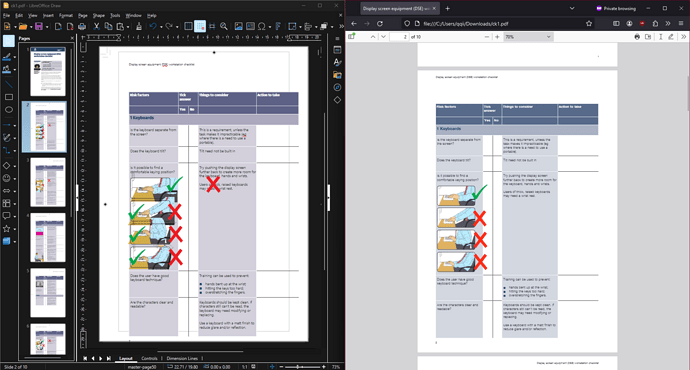Click the PDF zoom in plus button

[x=497, y=37]
